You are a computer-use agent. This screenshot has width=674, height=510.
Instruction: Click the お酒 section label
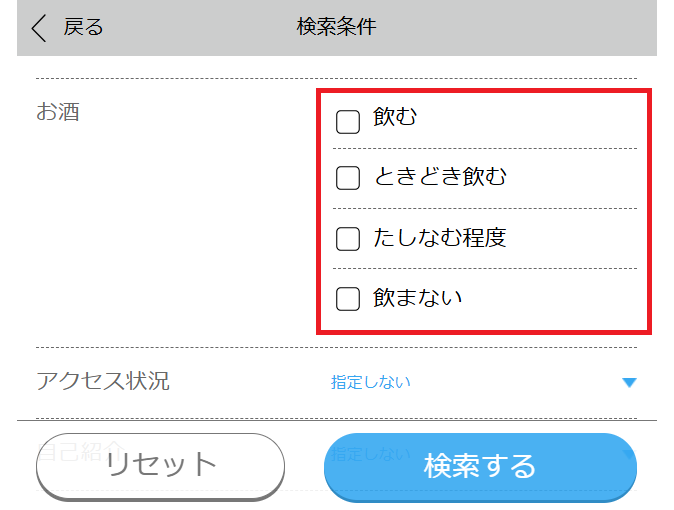click(58, 112)
